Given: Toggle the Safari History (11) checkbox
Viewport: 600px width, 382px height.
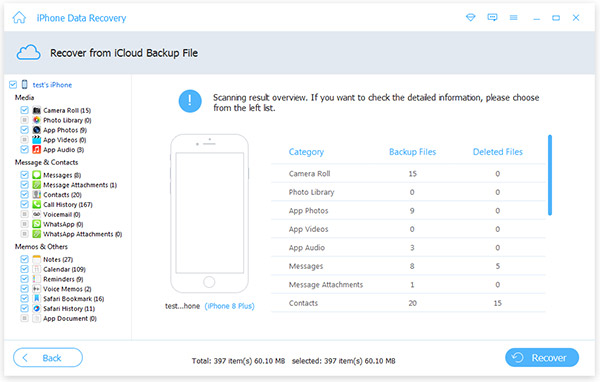Looking at the screenshot, I should coord(24,308).
